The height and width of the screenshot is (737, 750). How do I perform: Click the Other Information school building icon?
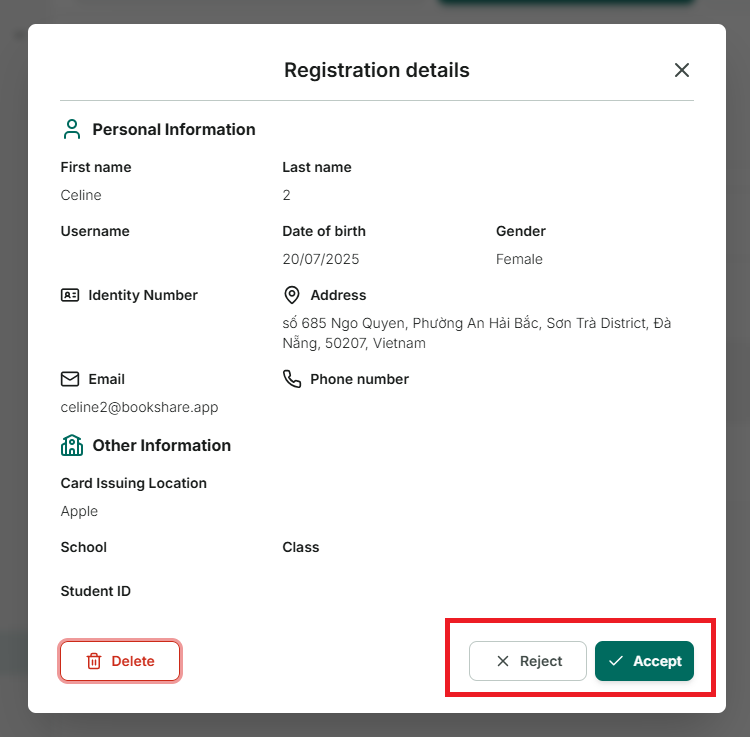72,445
